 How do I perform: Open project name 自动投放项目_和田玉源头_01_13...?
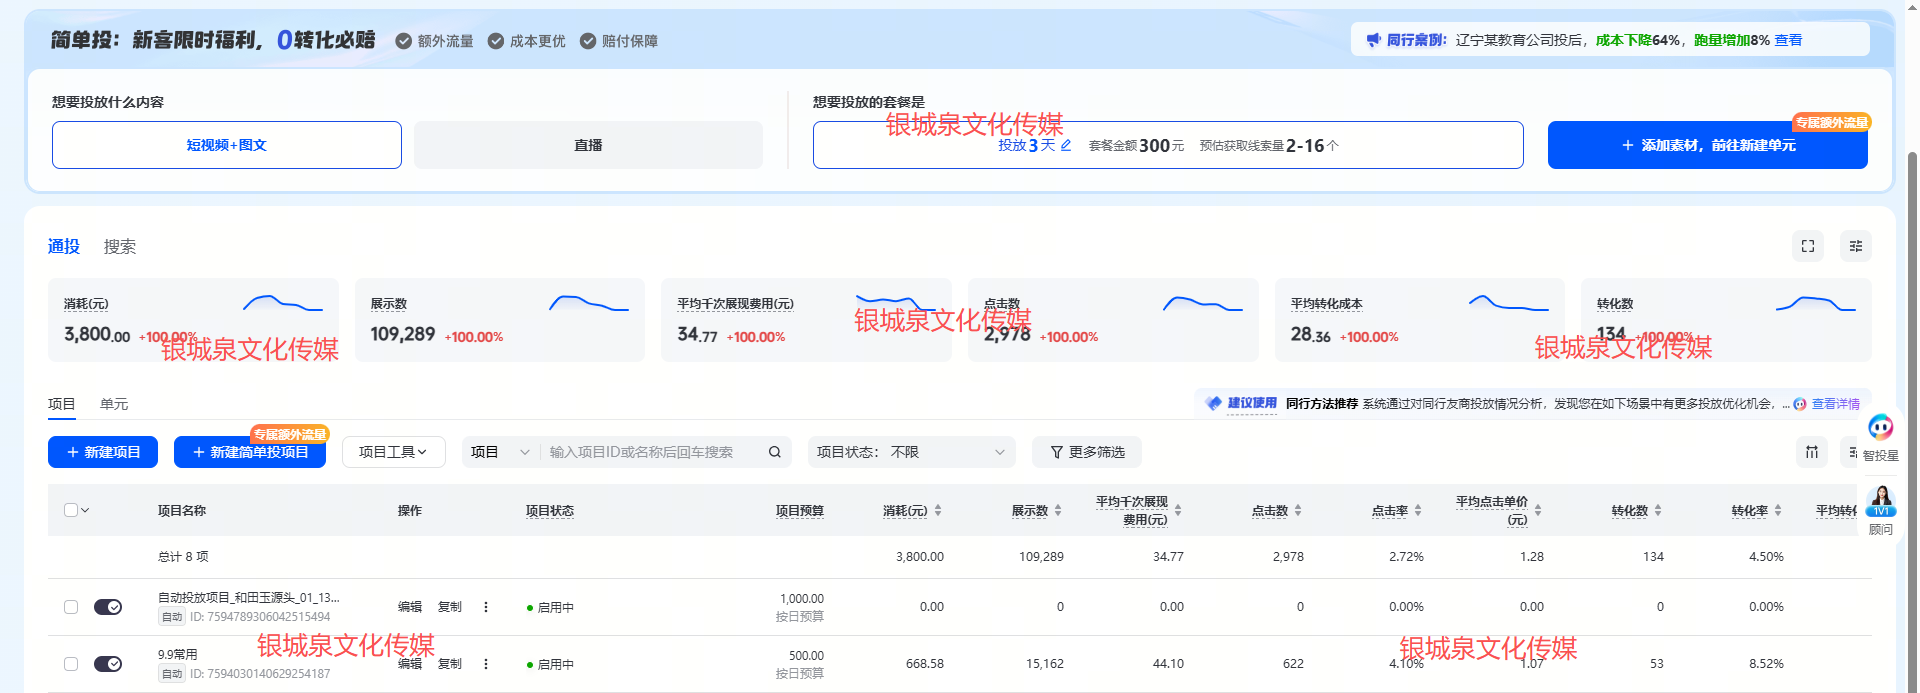[249, 597]
